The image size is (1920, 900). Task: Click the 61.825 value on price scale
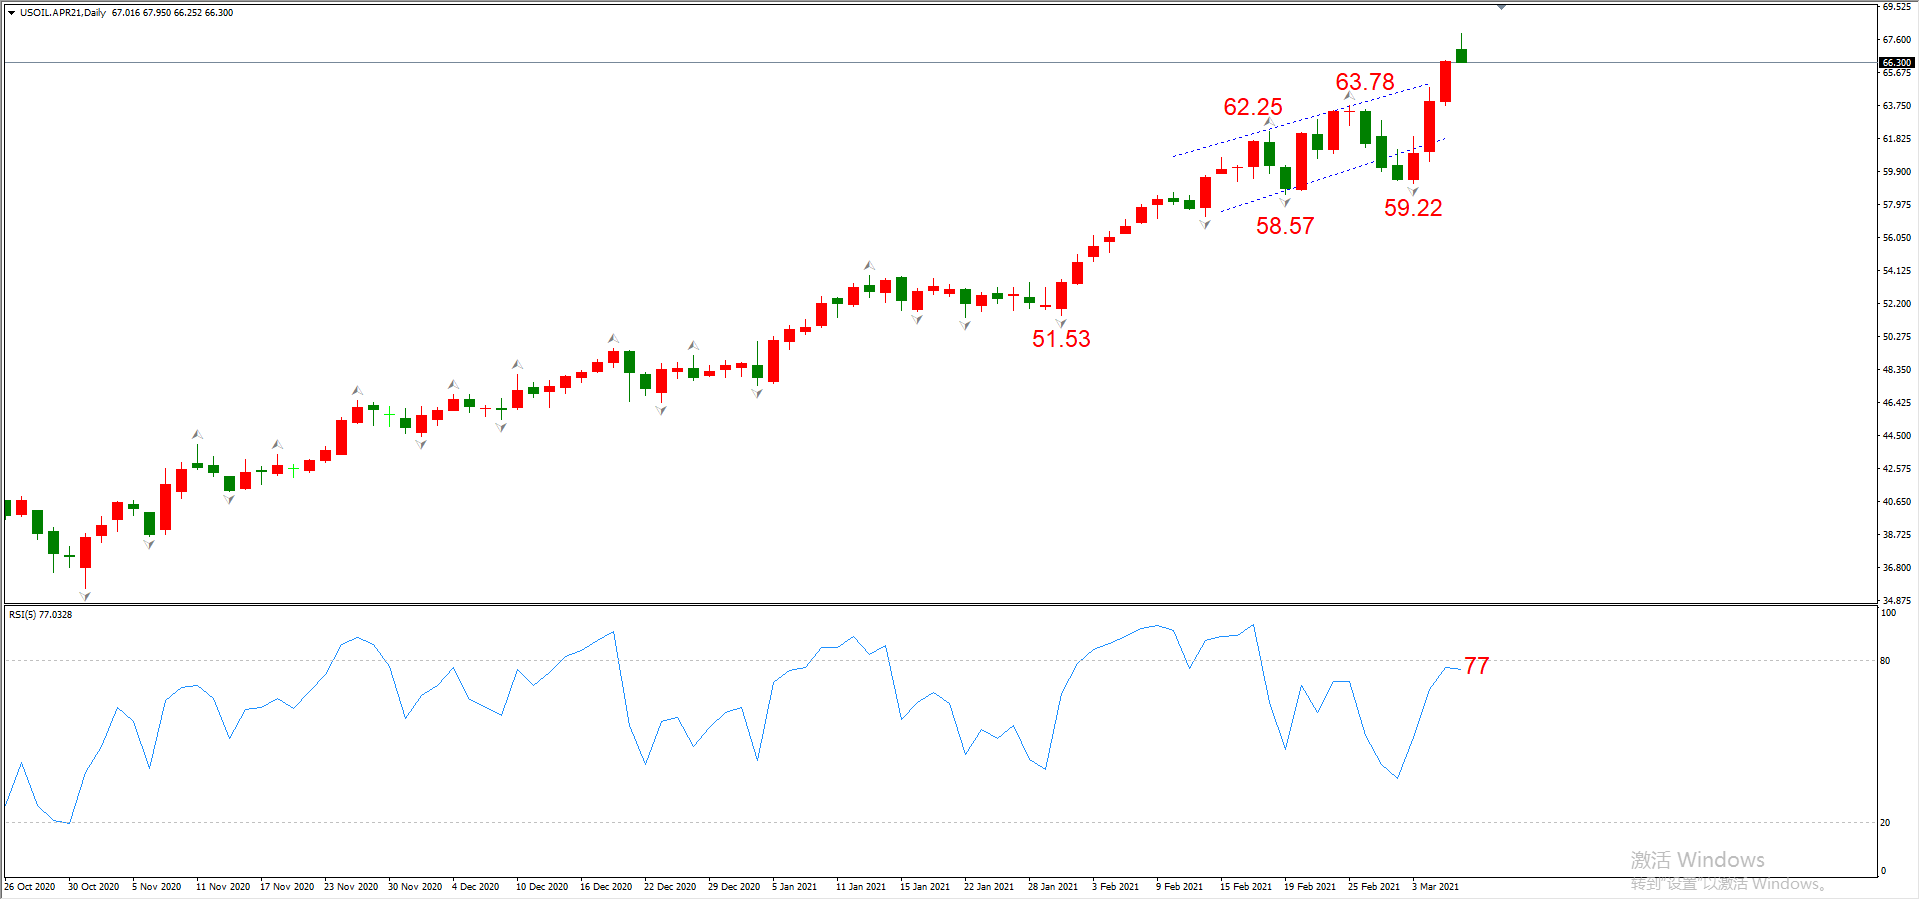click(1897, 139)
